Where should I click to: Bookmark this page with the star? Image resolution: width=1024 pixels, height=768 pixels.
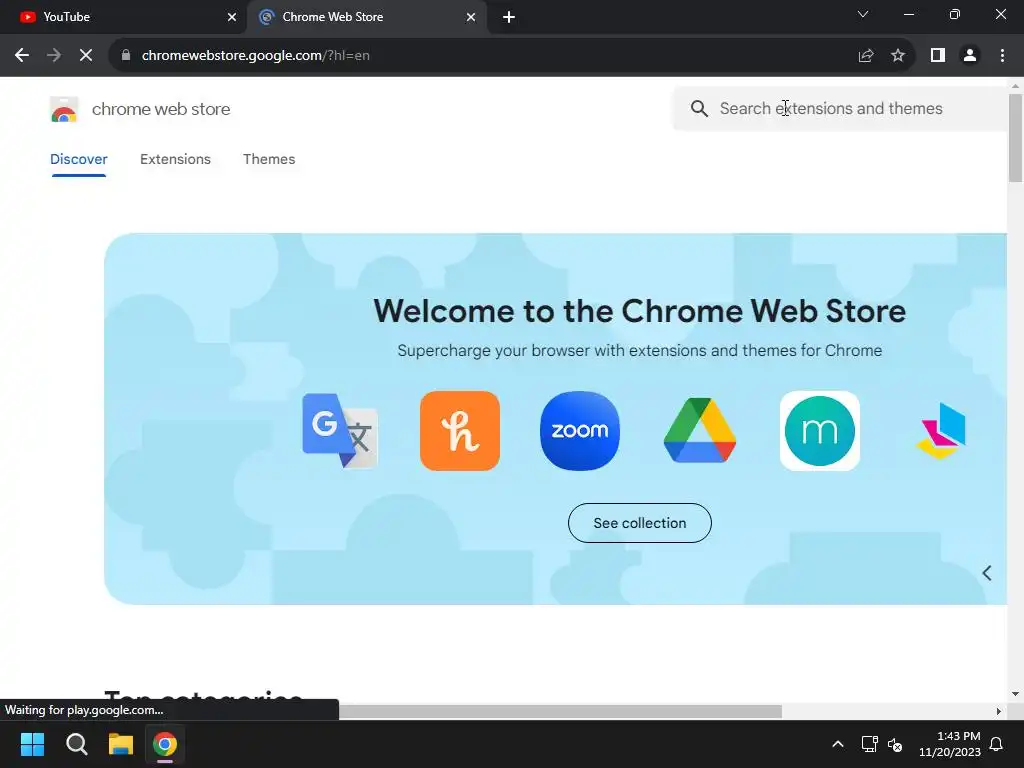tap(898, 56)
